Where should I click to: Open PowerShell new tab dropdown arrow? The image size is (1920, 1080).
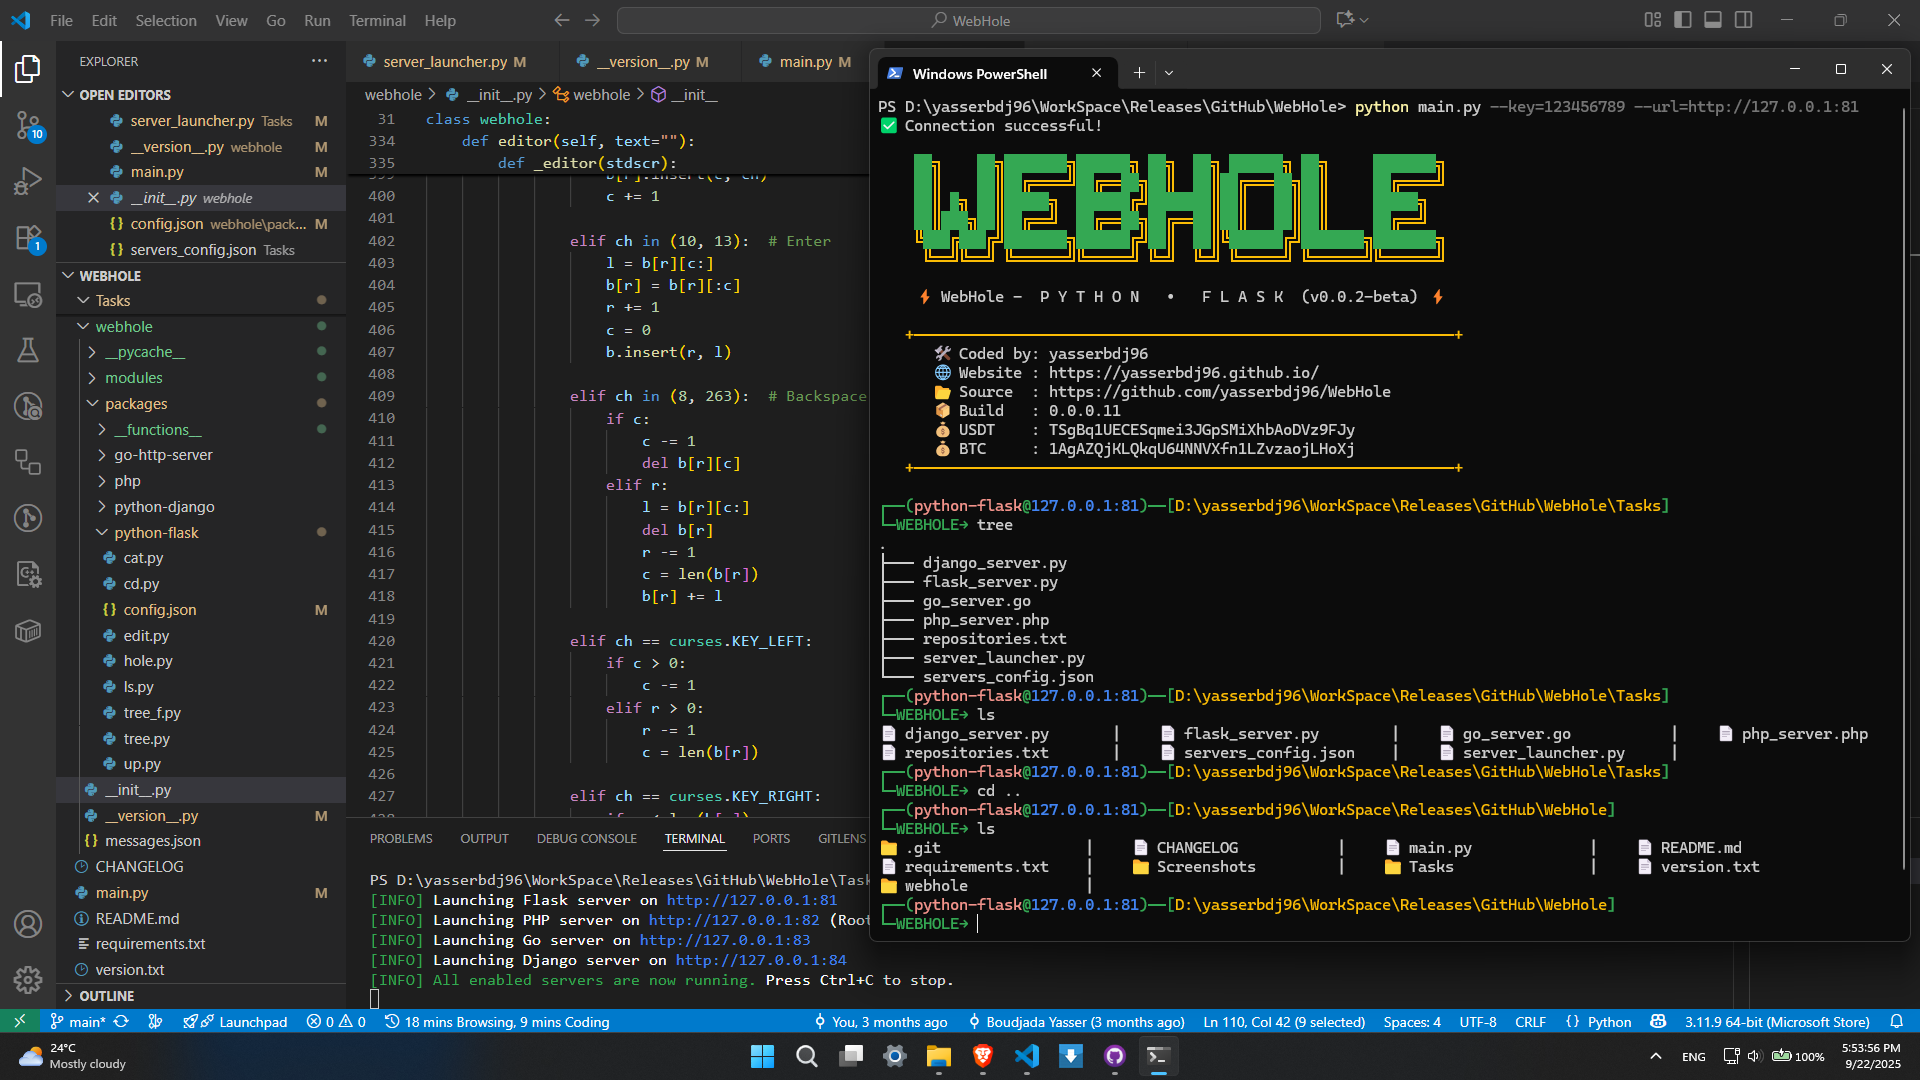click(x=1169, y=73)
